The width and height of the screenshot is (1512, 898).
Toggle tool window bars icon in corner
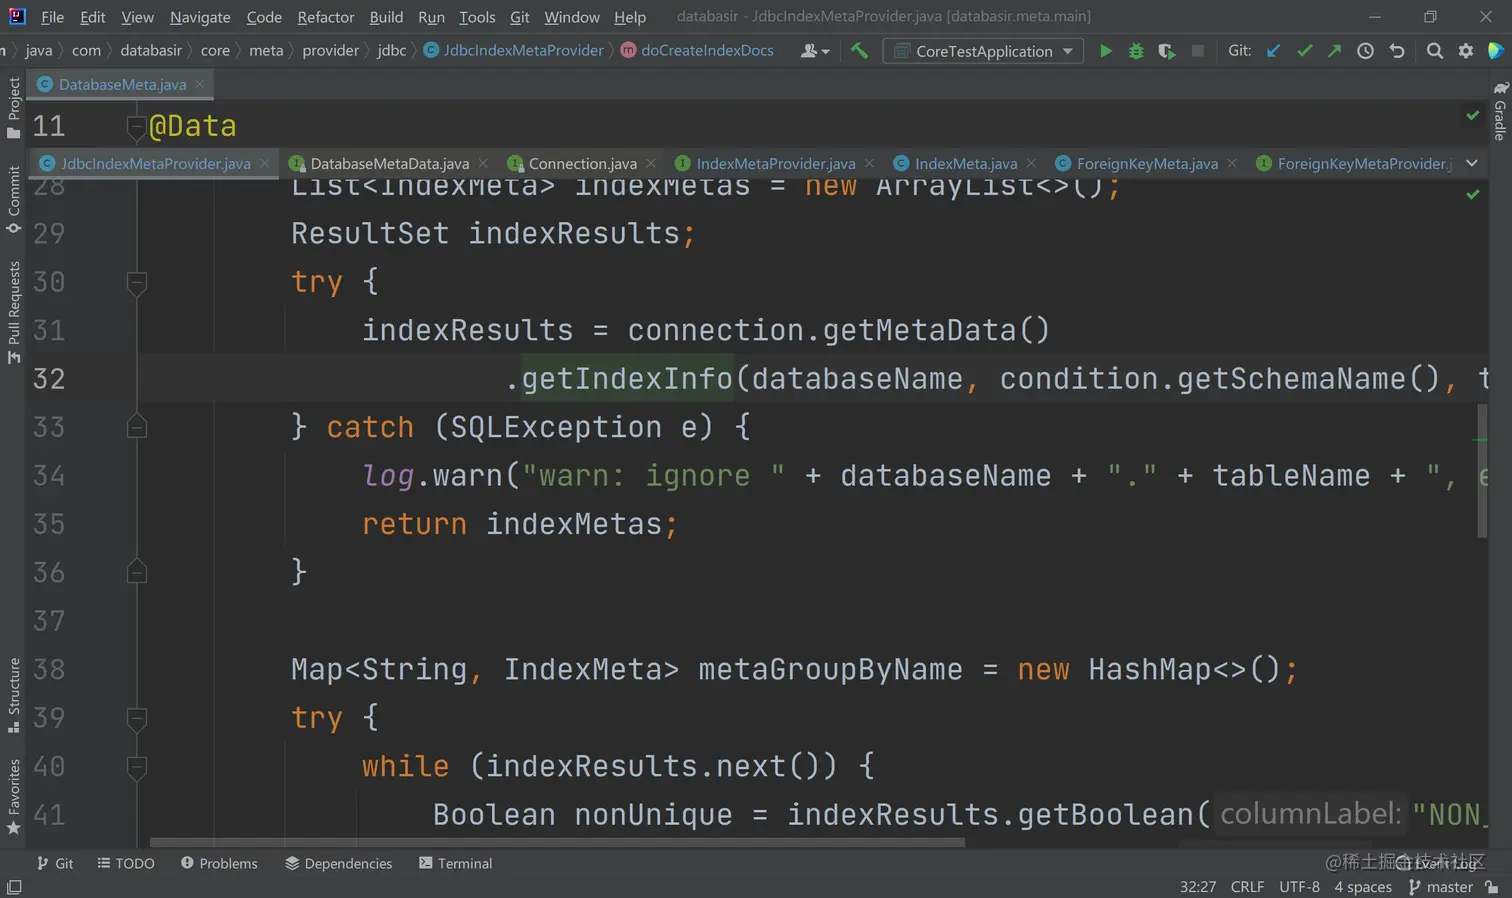point(14,887)
